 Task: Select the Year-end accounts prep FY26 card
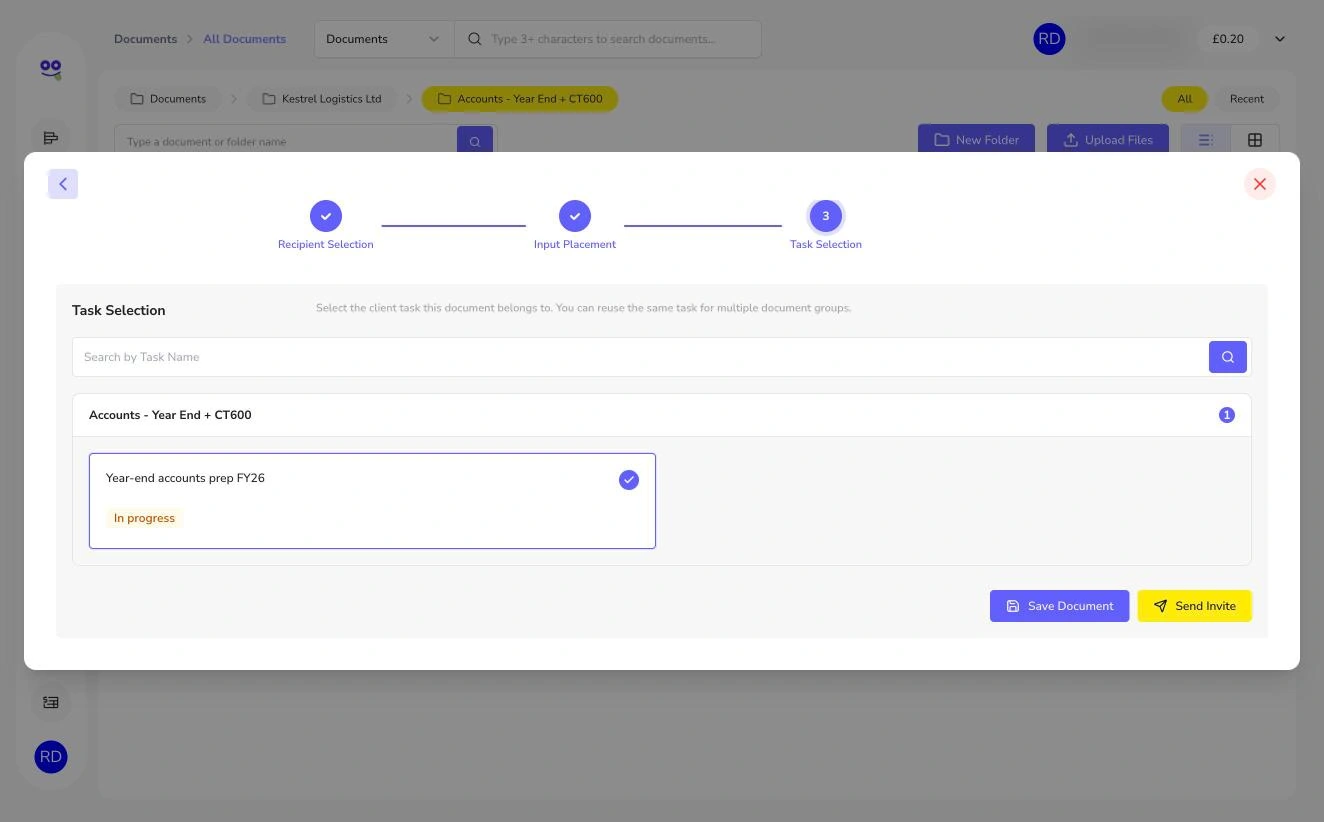click(x=372, y=501)
